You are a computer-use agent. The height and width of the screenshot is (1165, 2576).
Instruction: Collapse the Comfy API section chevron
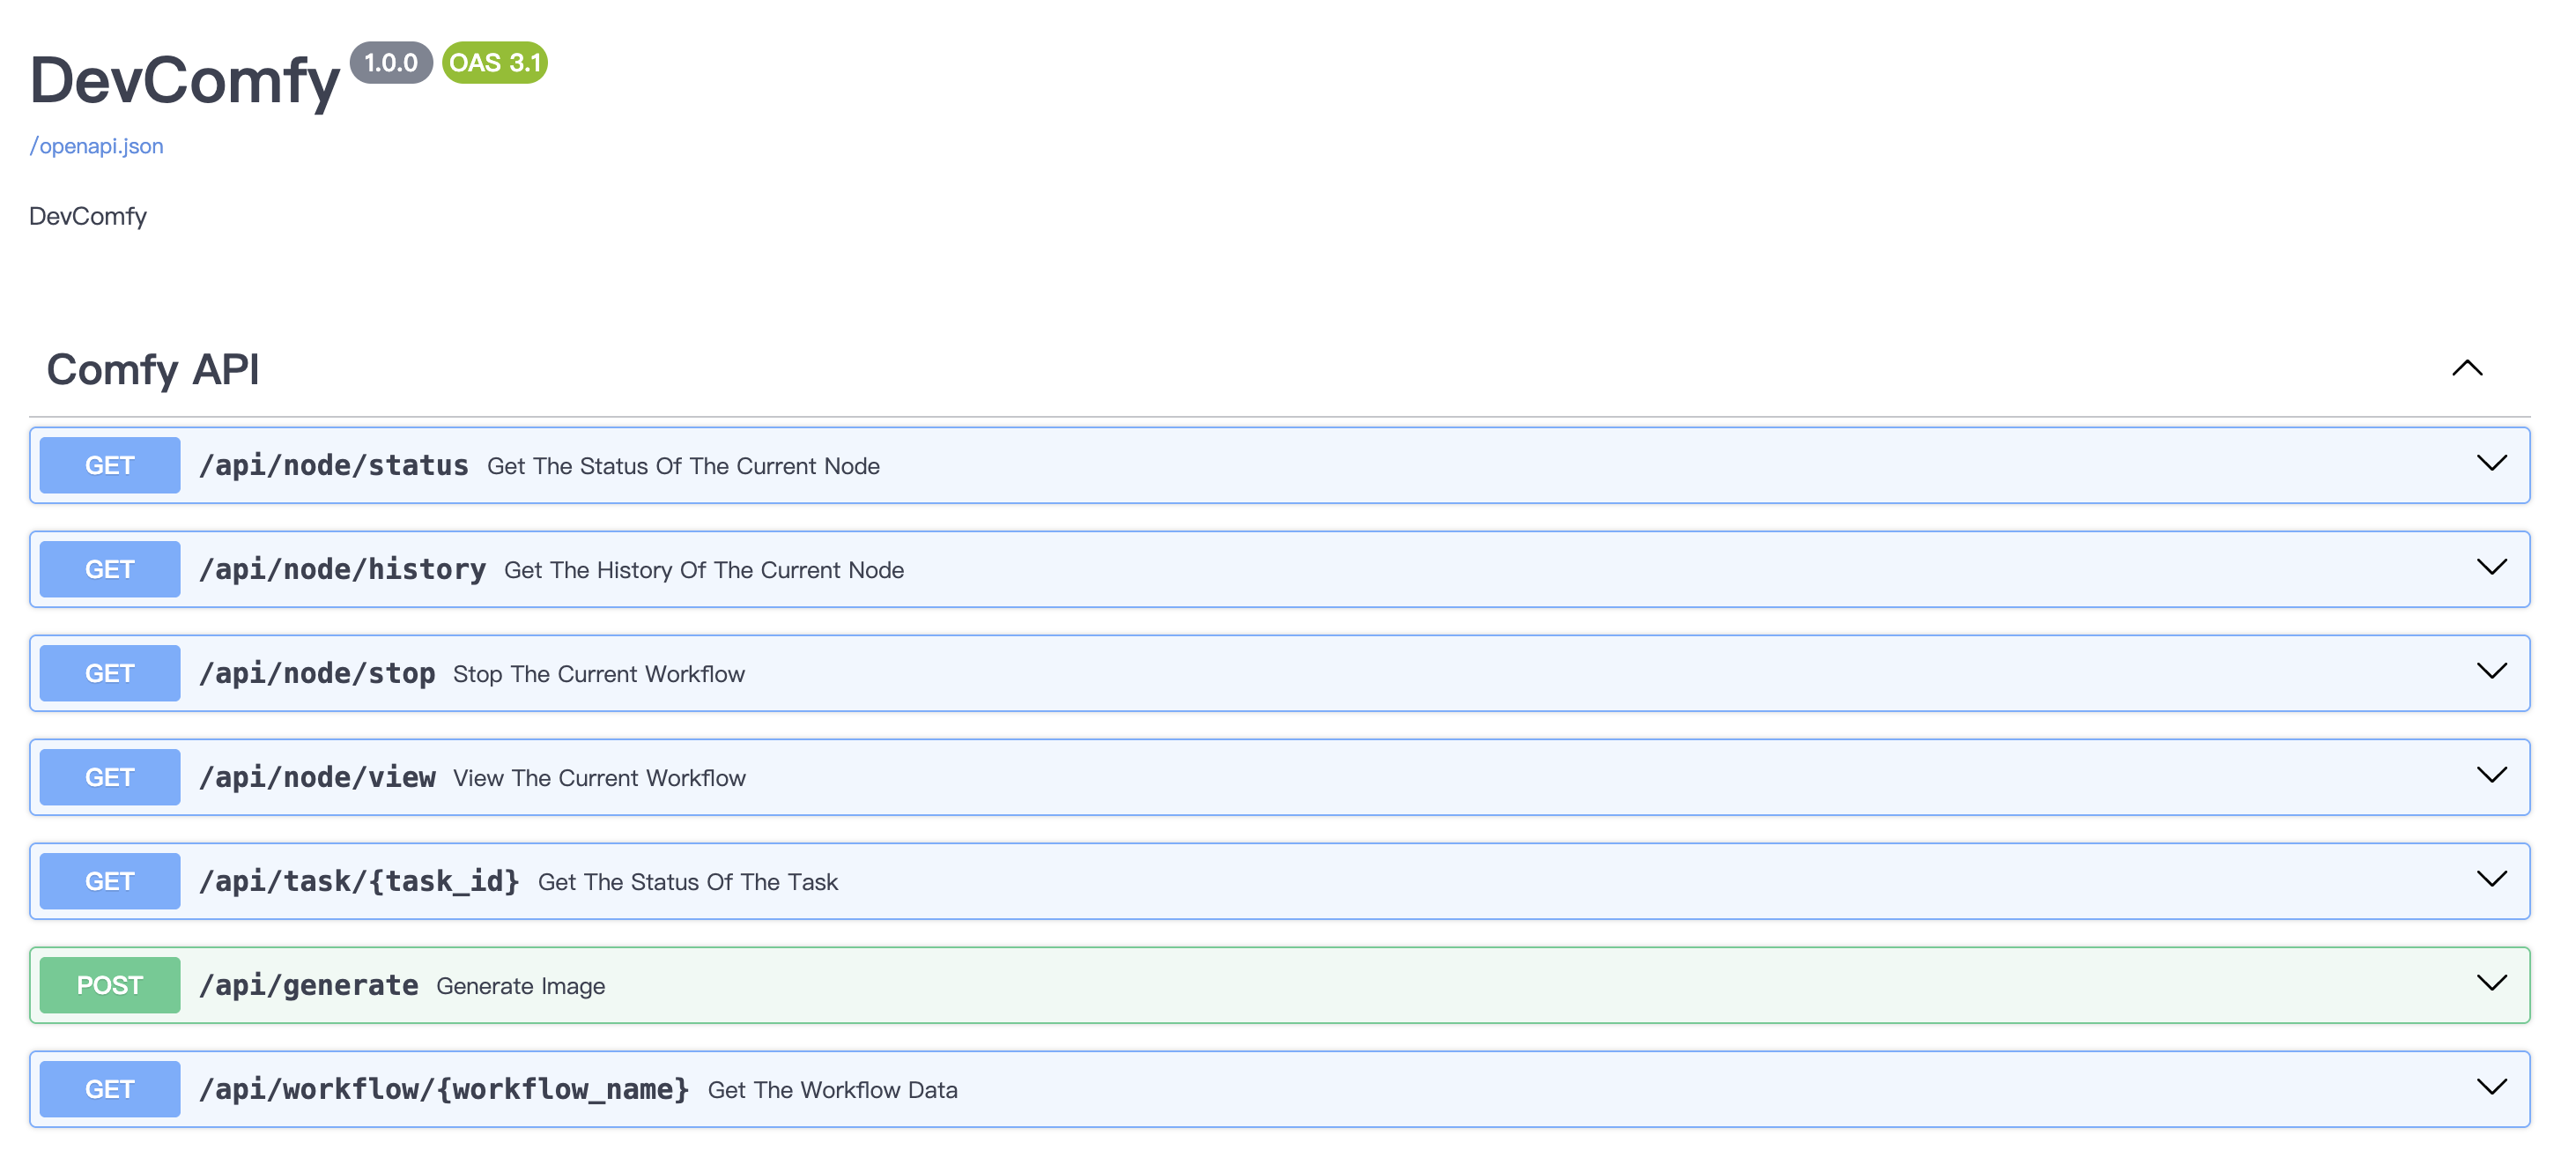point(2466,368)
